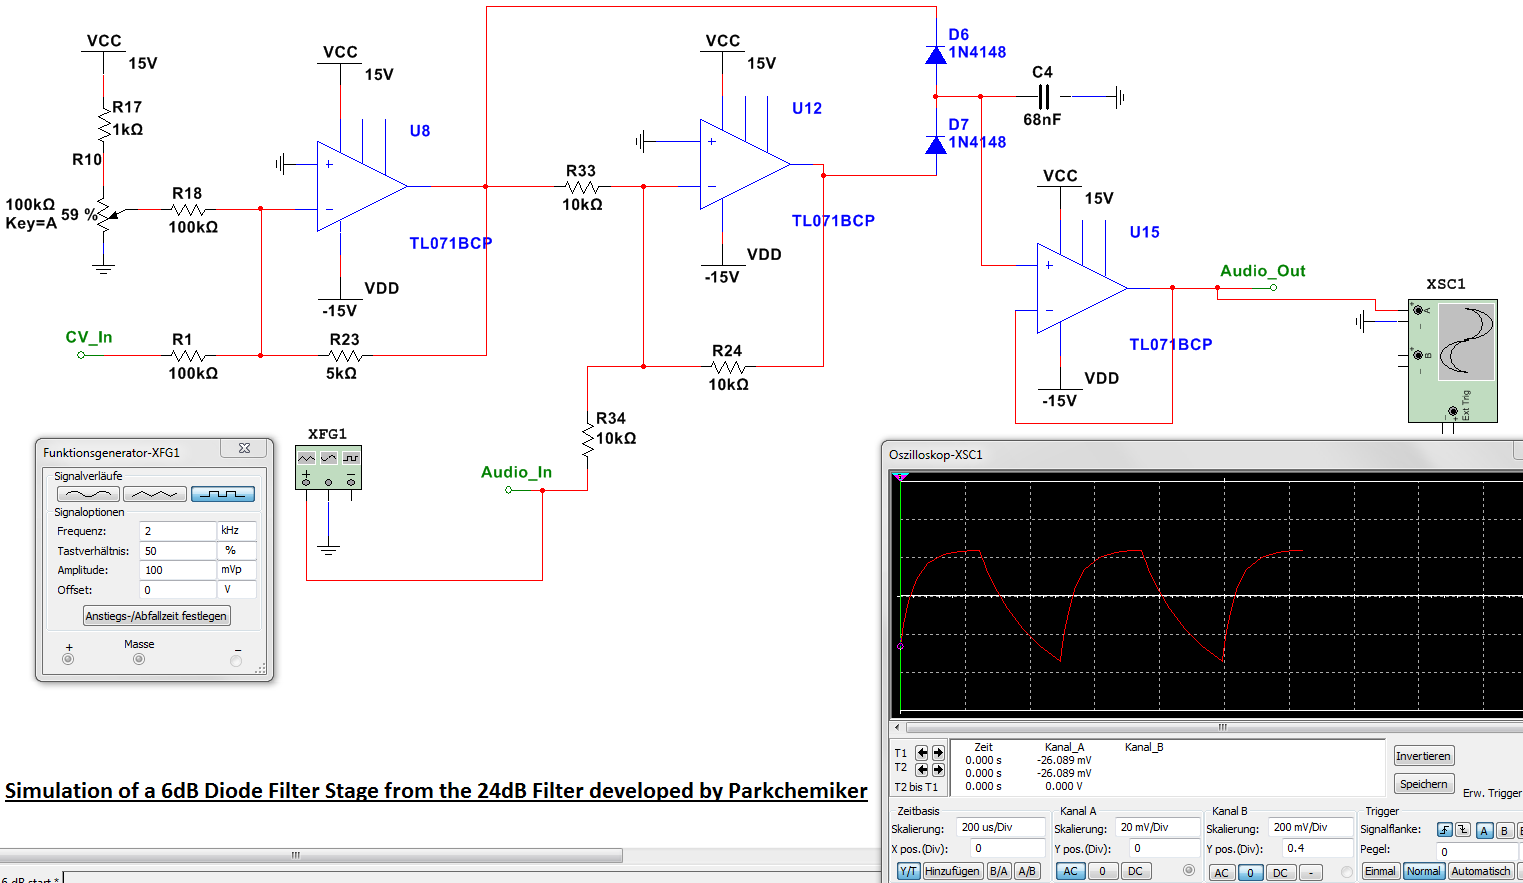Enable Y/T display mode in Zeitbasis
1523x883 pixels.
pos(908,871)
